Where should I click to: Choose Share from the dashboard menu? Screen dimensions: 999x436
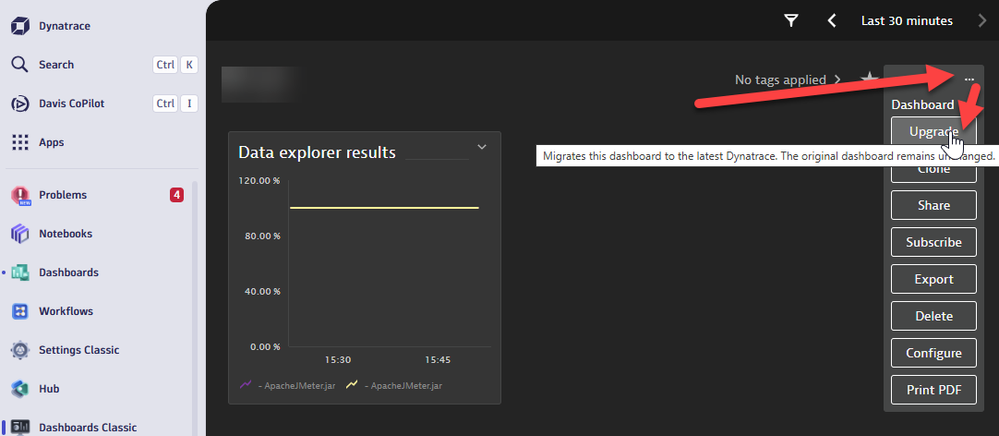coord(933,205)
